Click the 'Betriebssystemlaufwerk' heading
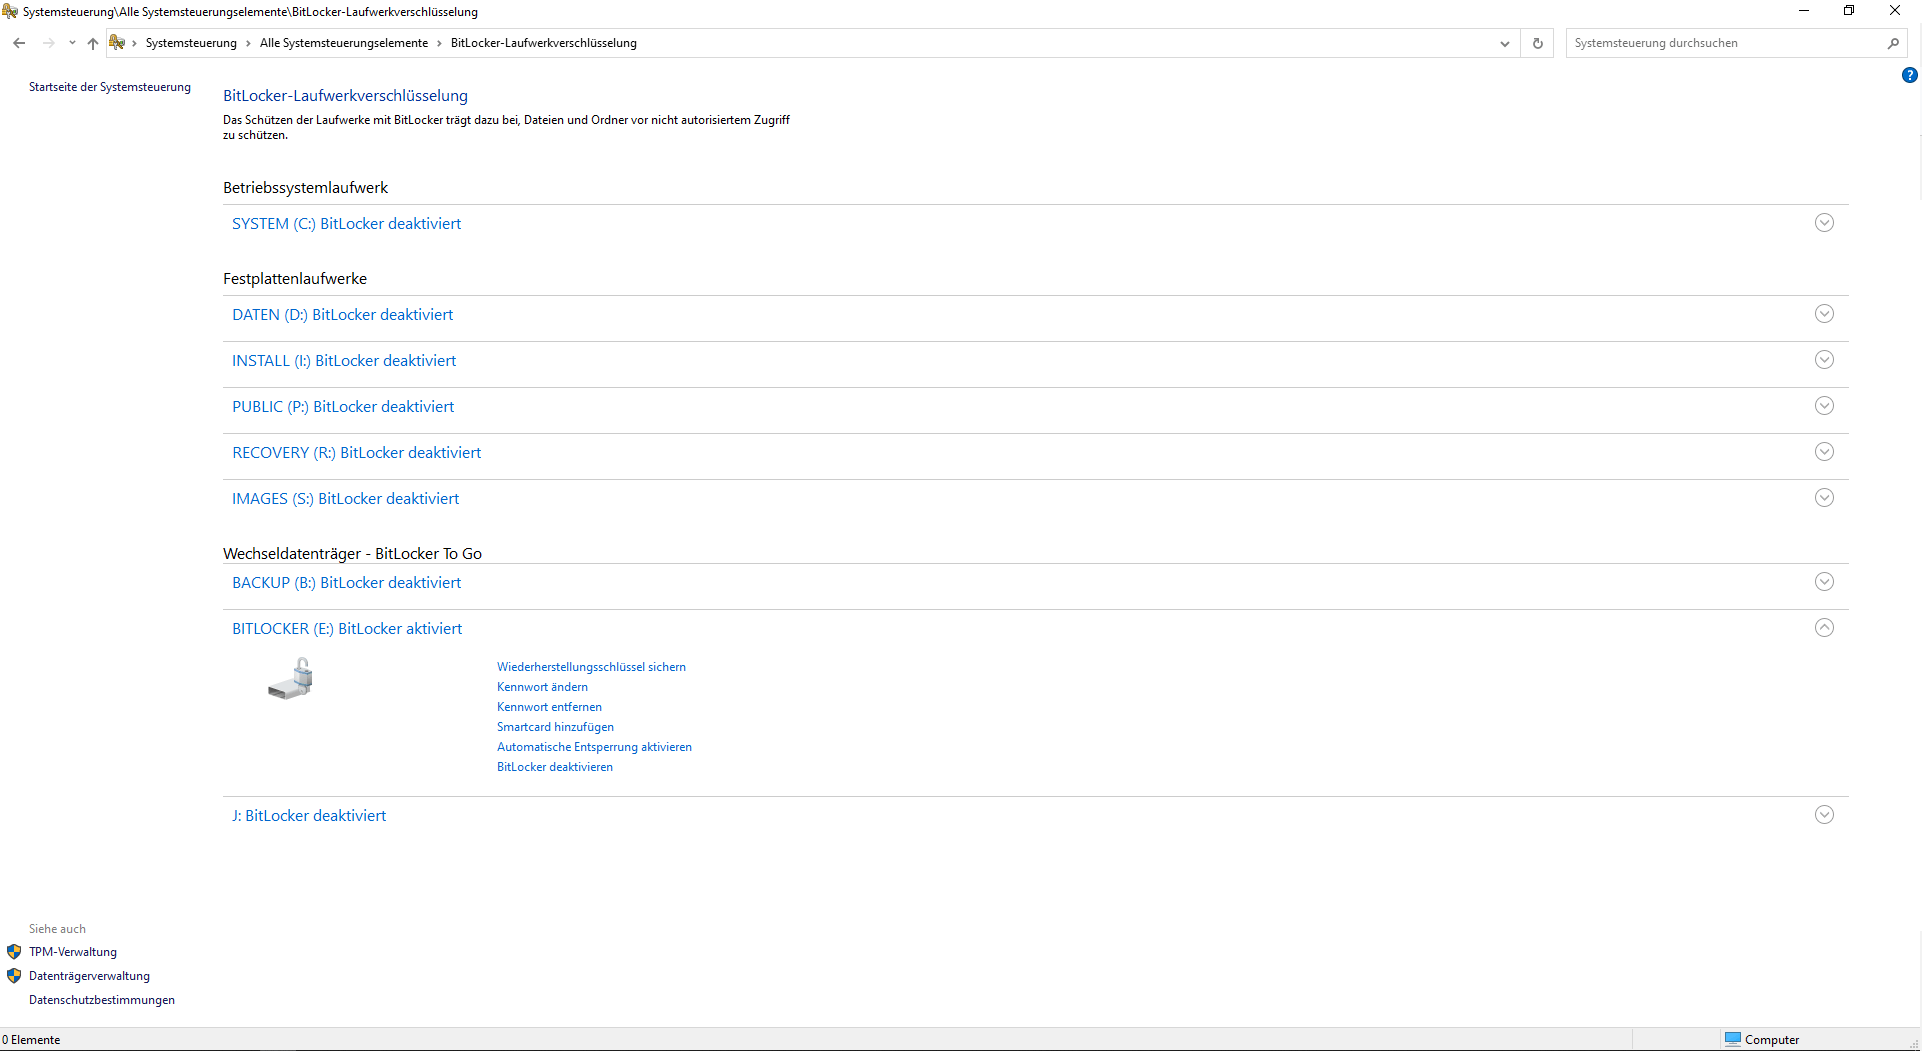 tap(305, 188)
